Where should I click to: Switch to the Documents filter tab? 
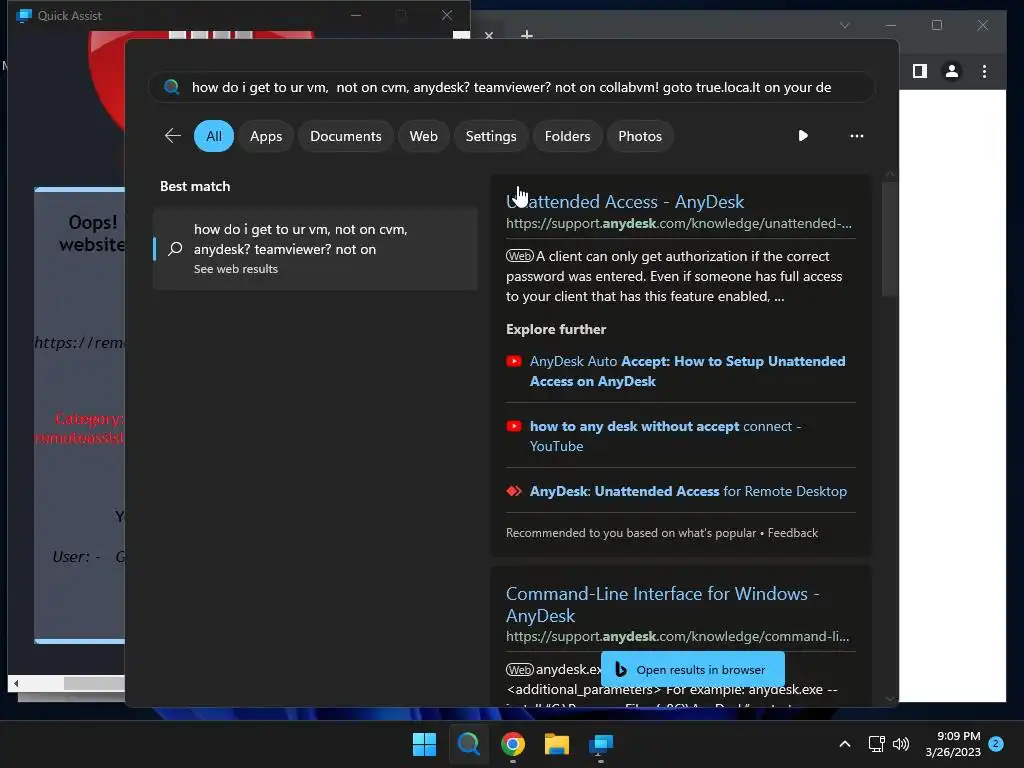pyautogui.click(x=345, y=136)
